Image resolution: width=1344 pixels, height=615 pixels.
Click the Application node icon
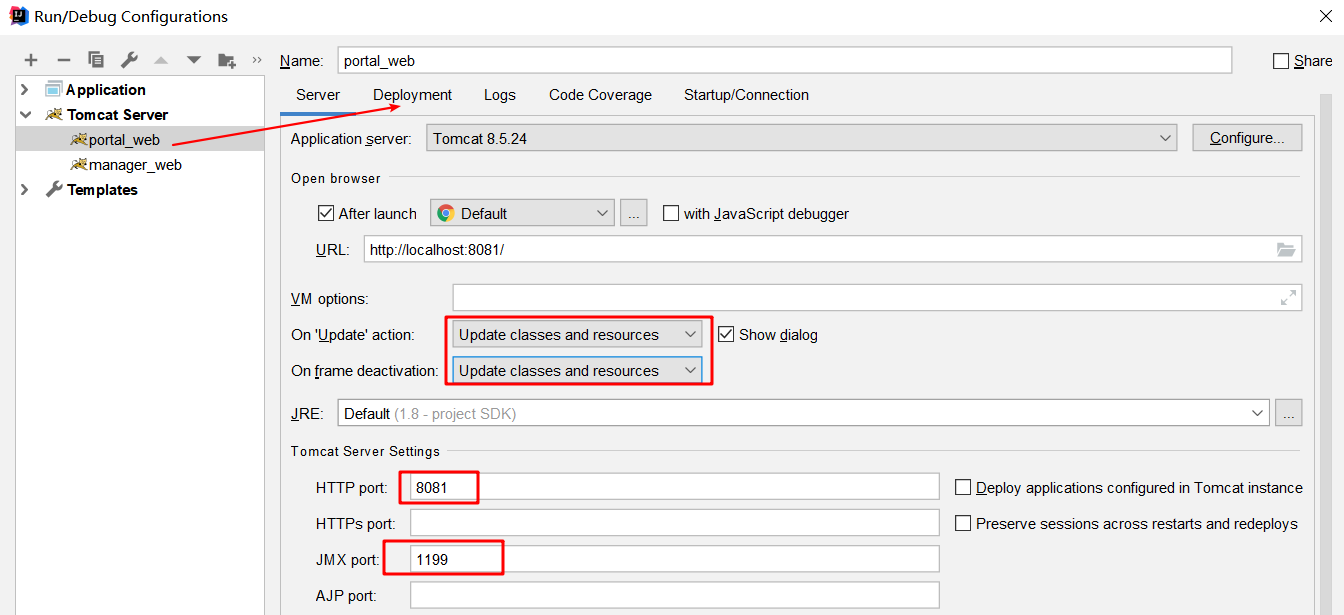pyautogui.click(x=54, y=89)
